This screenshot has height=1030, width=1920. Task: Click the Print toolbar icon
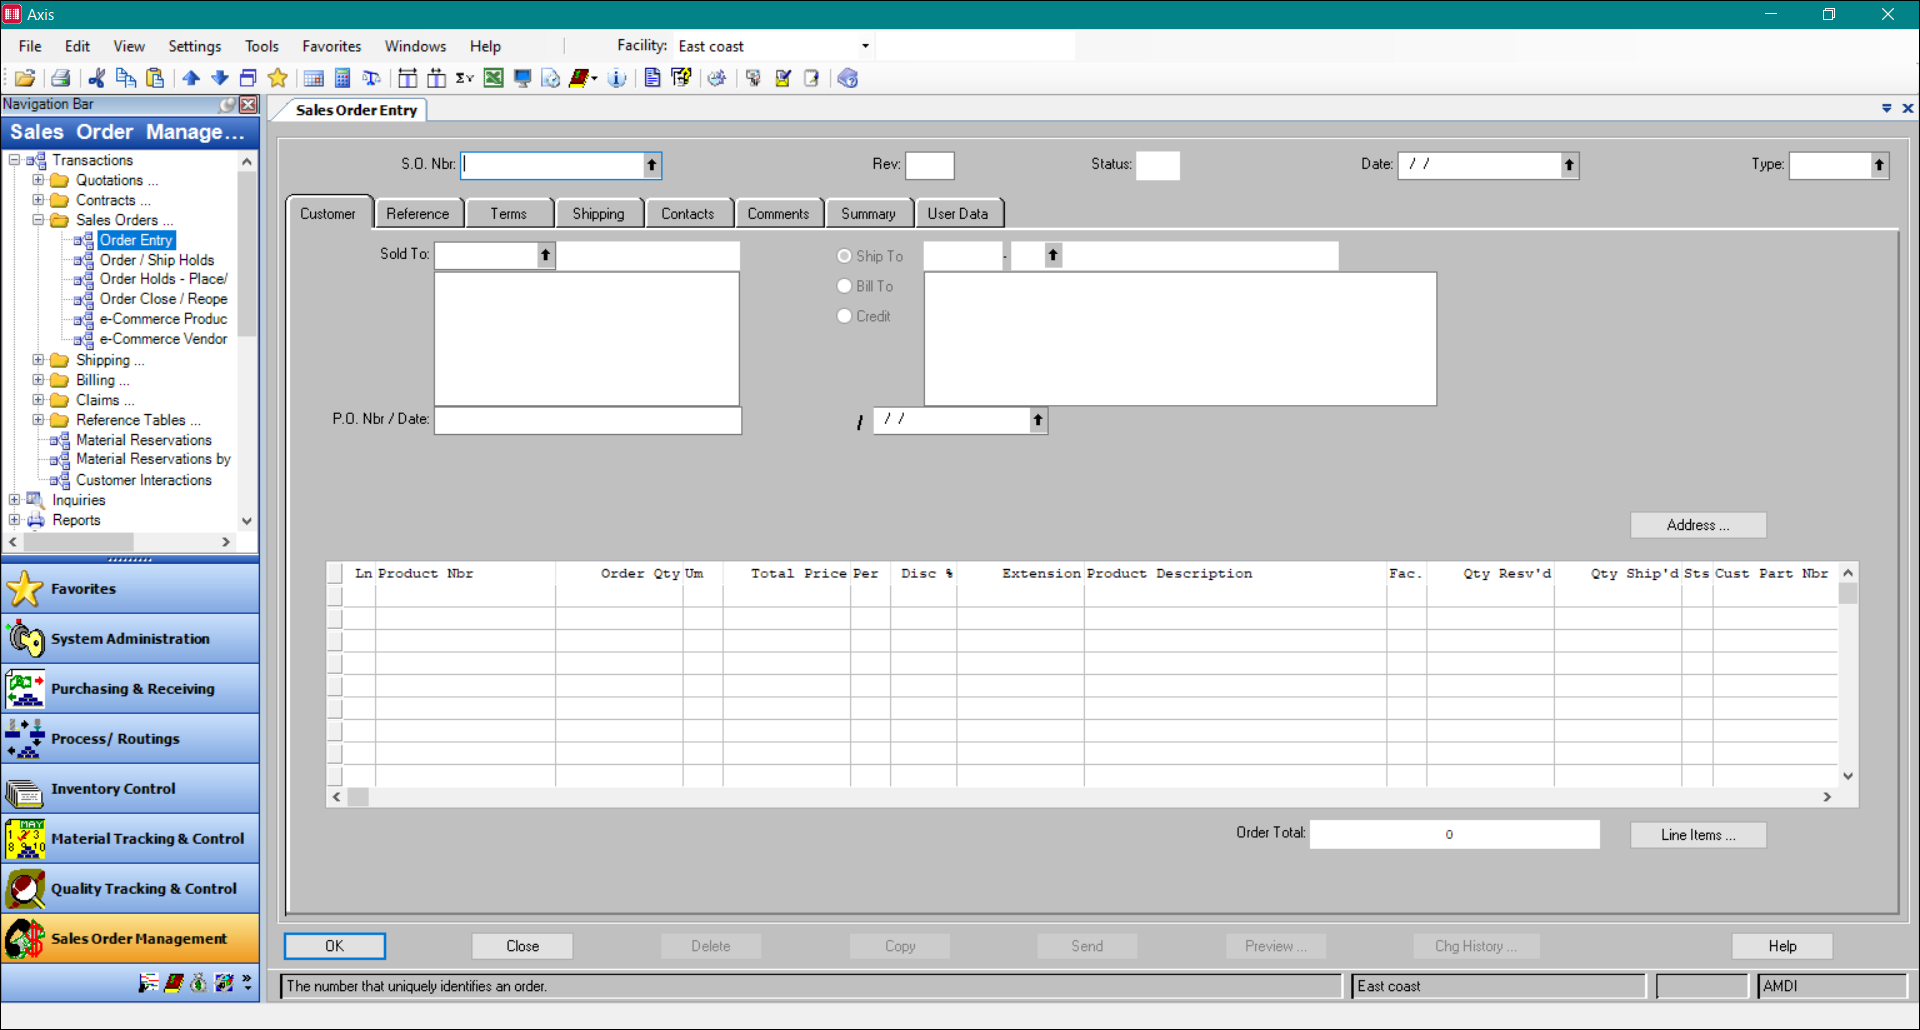(x=60, y=78)
